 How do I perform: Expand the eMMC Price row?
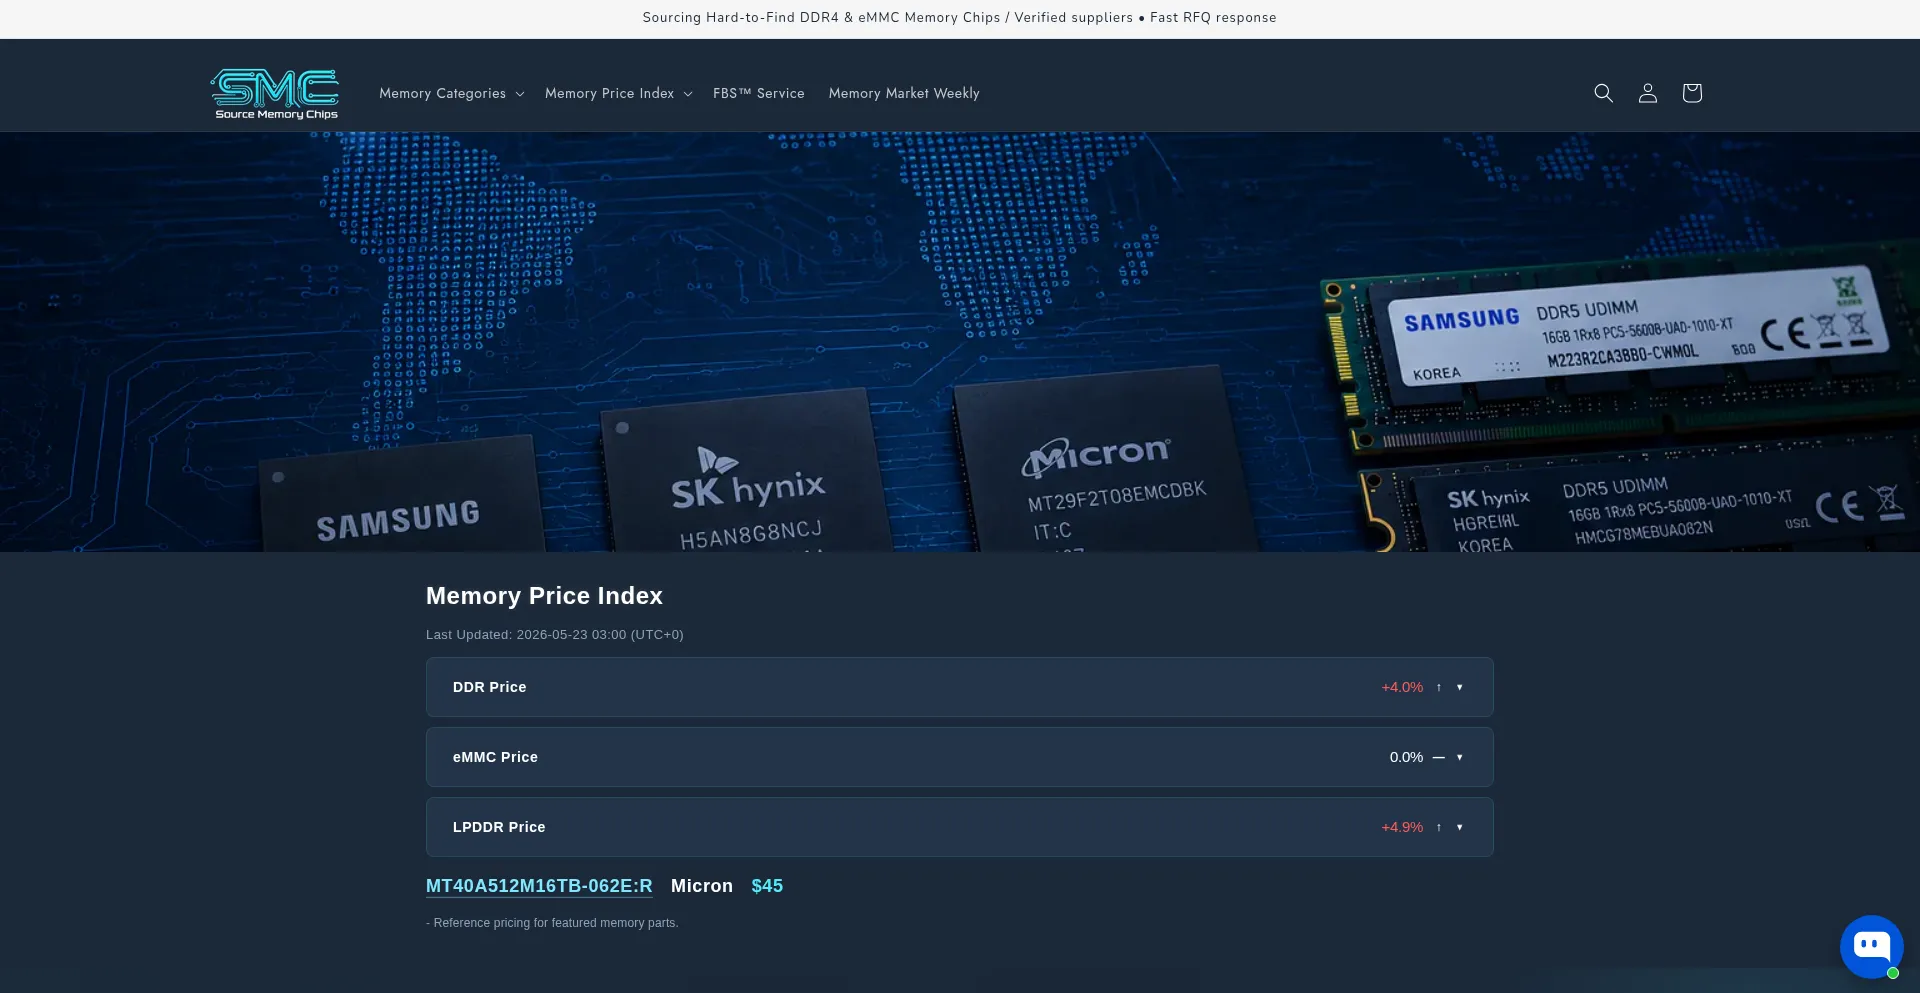[960, 757]
